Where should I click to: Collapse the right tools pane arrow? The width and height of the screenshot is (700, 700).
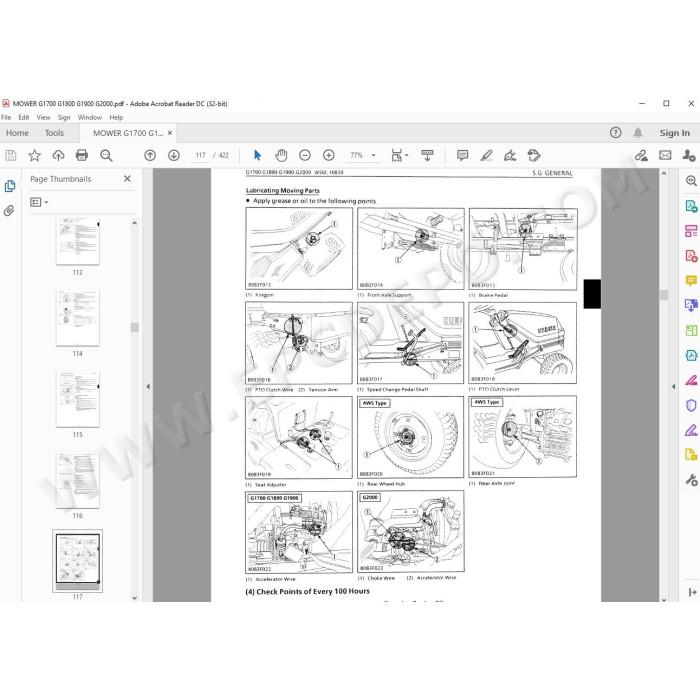(673, 387)
